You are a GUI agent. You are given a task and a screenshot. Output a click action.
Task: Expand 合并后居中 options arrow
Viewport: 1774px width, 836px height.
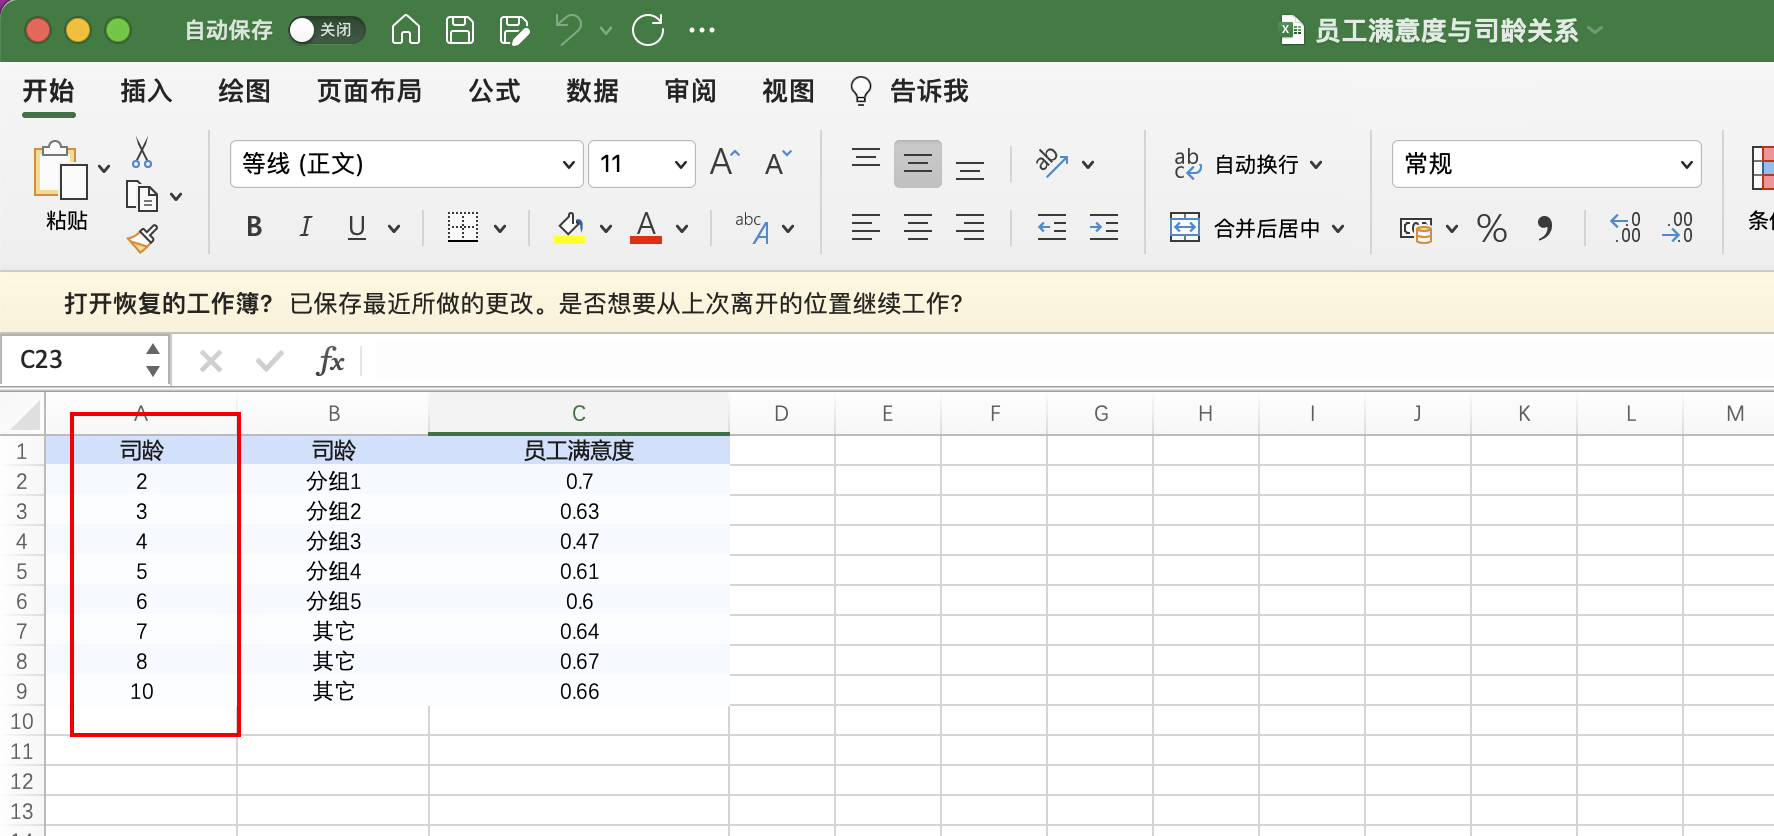point(1337,229)
